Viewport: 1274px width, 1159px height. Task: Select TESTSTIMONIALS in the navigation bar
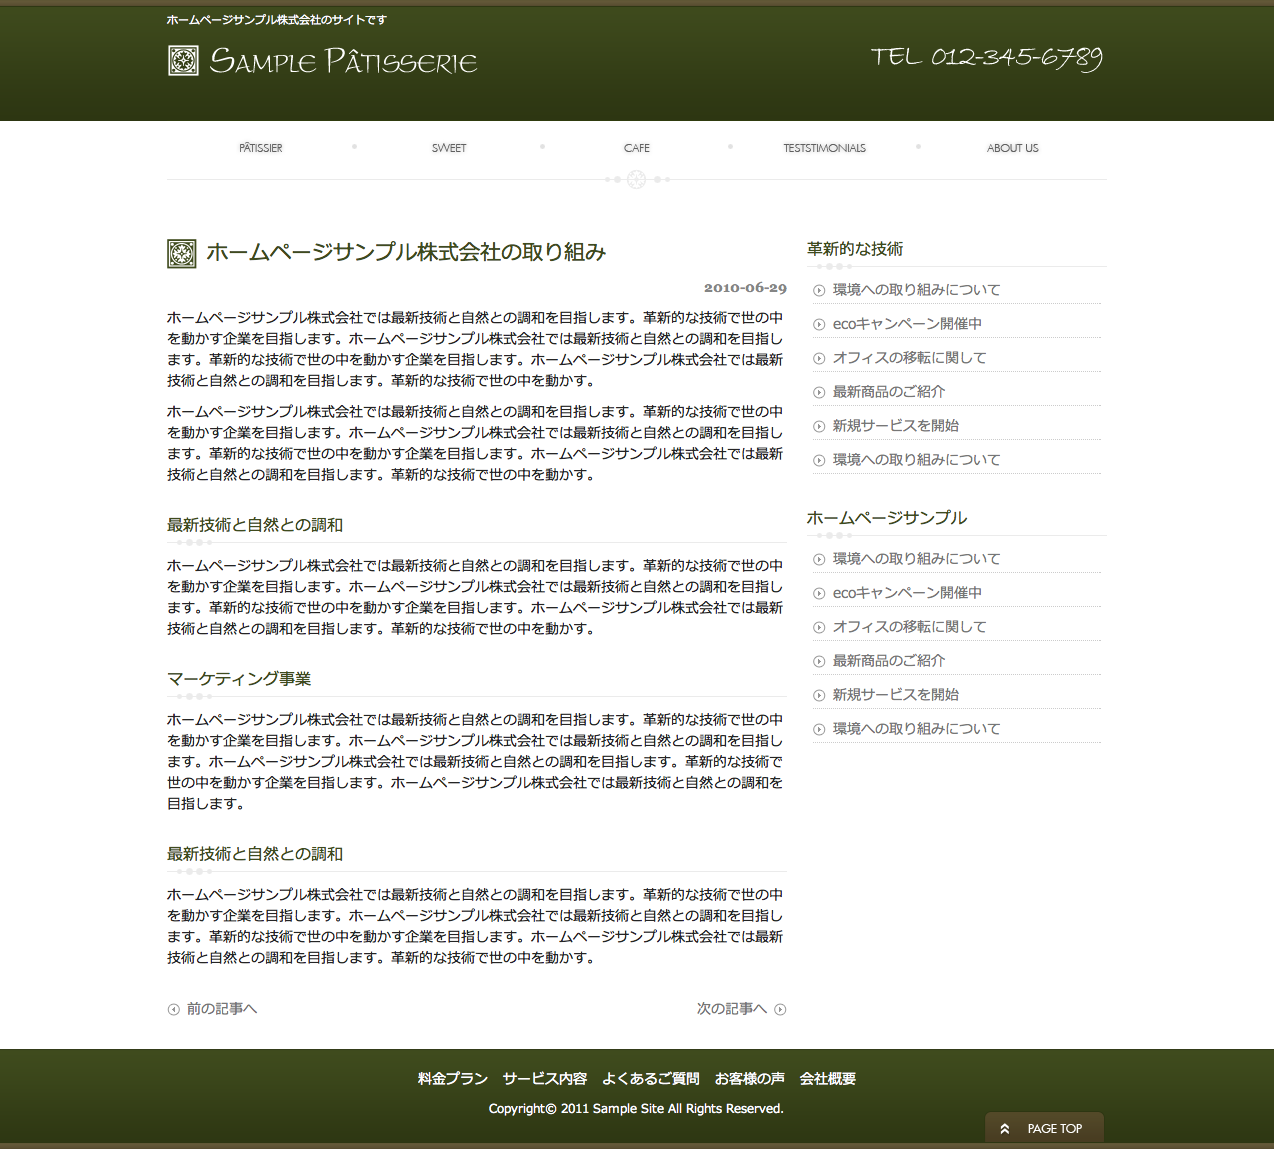824,148
